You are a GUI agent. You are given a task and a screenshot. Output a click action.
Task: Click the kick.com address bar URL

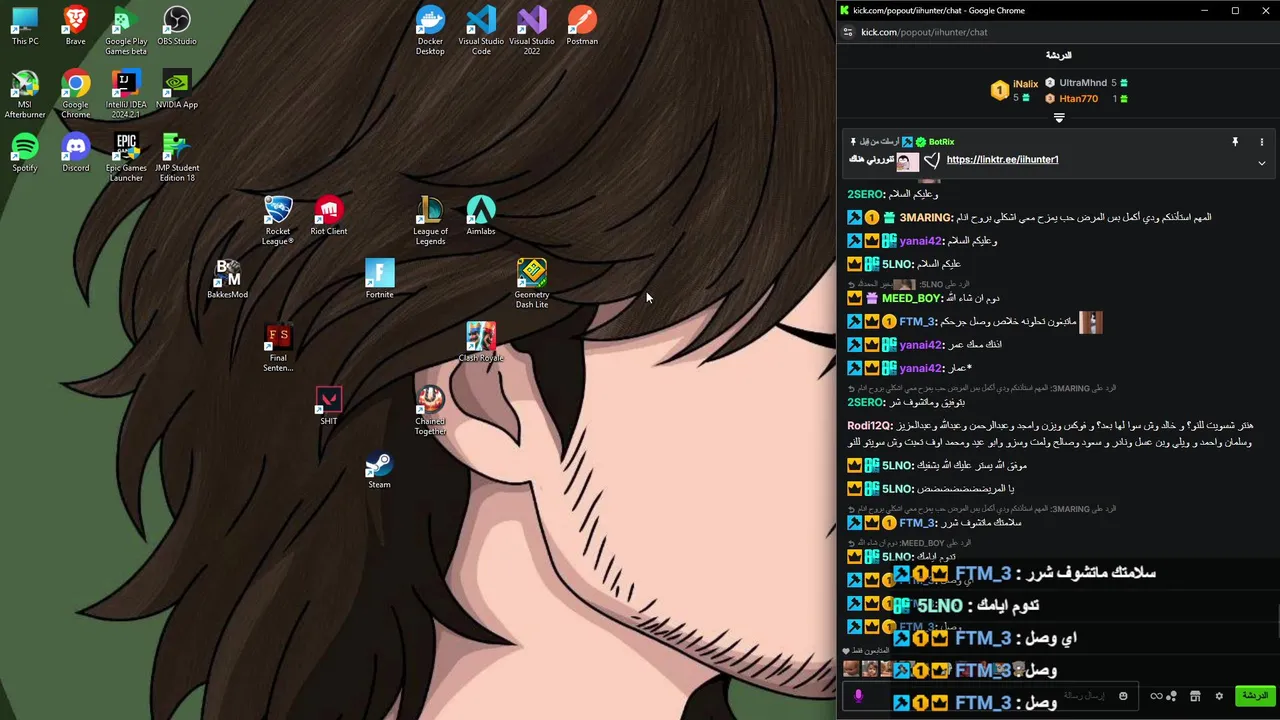click(x=924, y=32)
